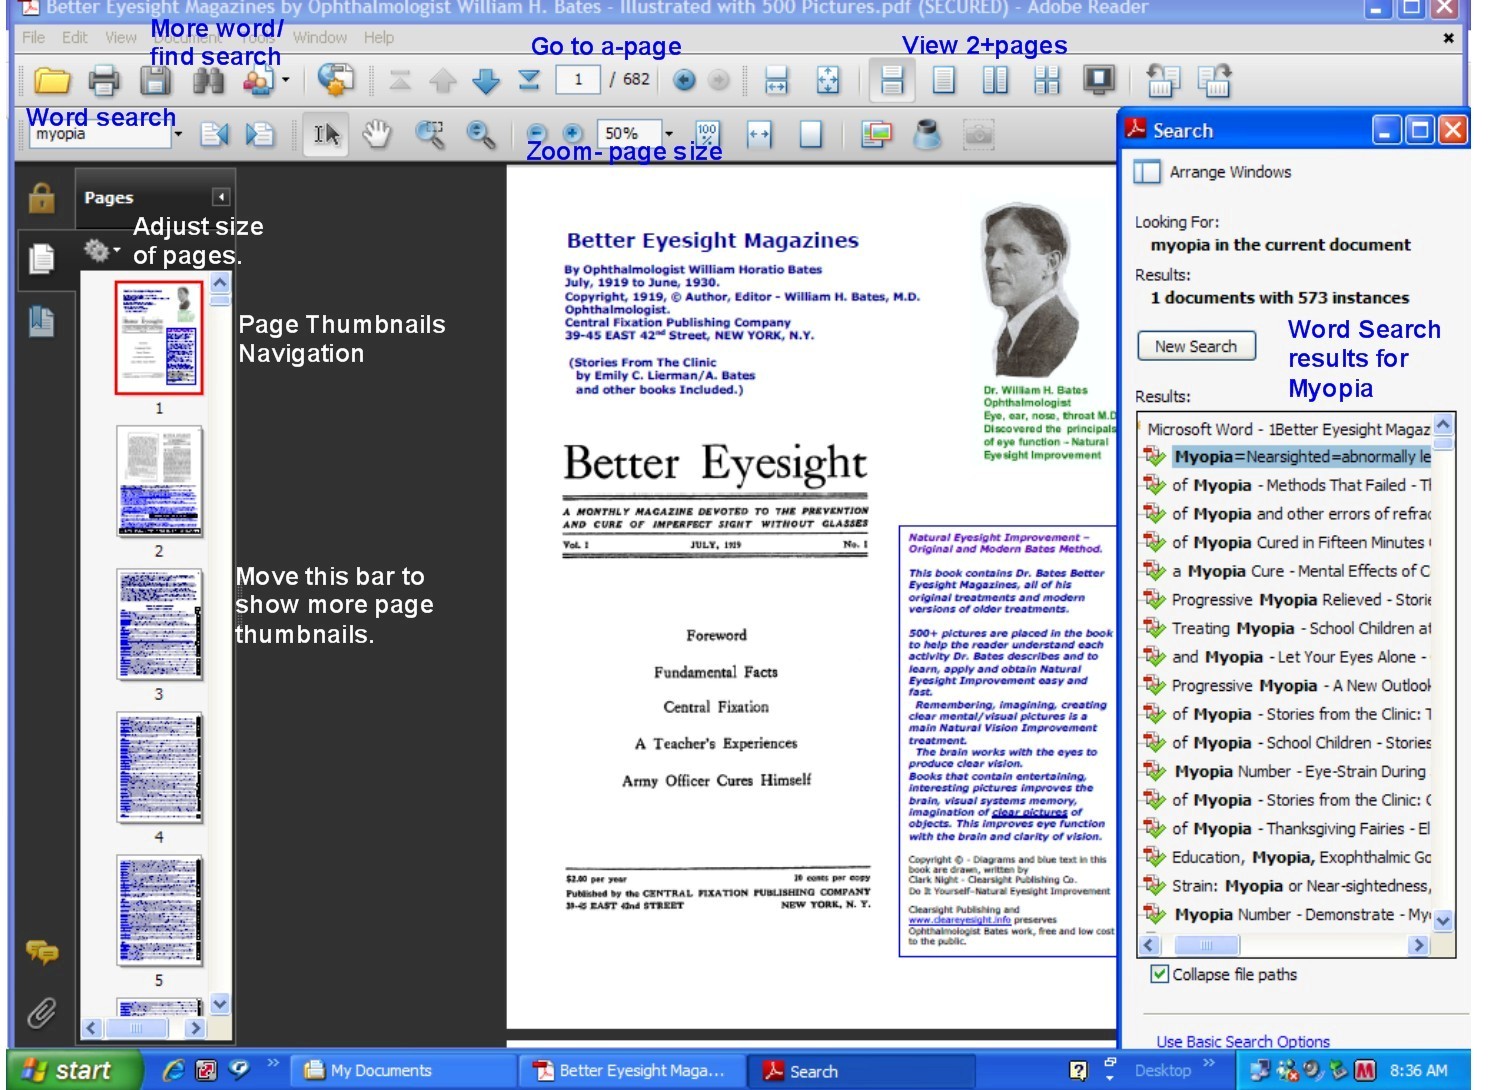This screenshot has height=1090, width=1500.
Task: Choose the Select text cursor tool
Action: pos(326,134)
